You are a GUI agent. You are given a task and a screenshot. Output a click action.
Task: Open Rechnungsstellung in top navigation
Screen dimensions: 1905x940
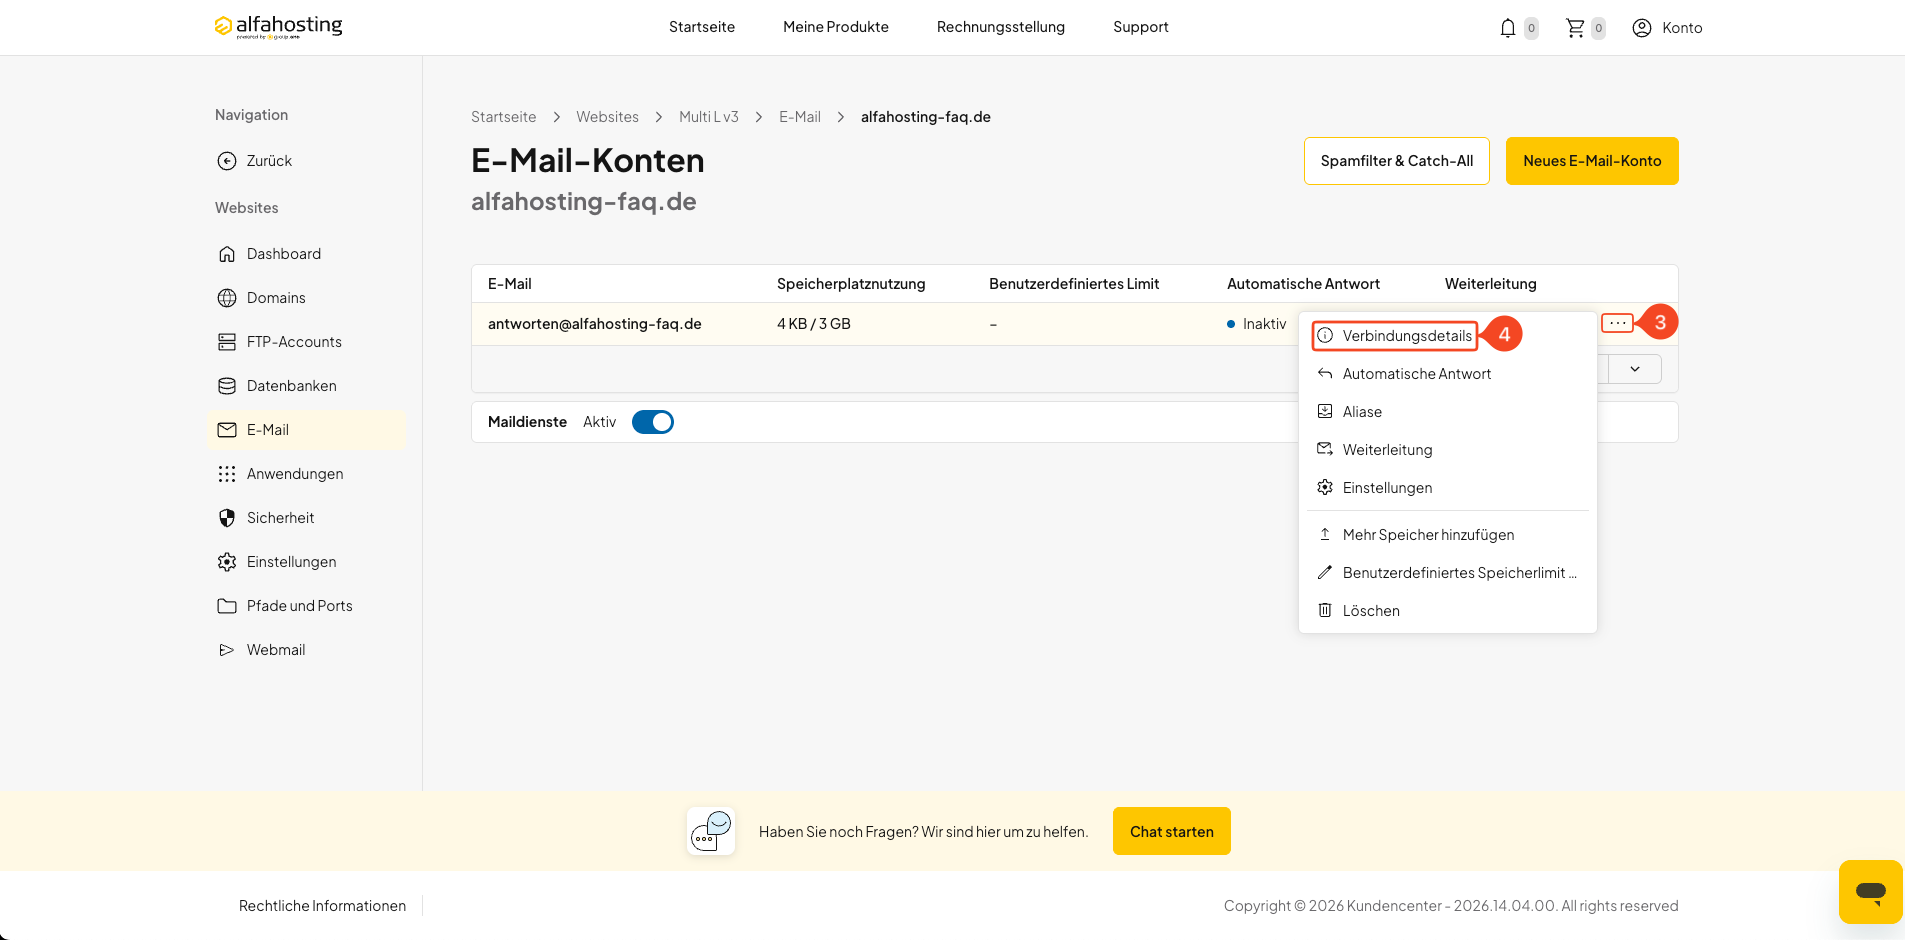pyautogui.click(x=1001, y=27)
